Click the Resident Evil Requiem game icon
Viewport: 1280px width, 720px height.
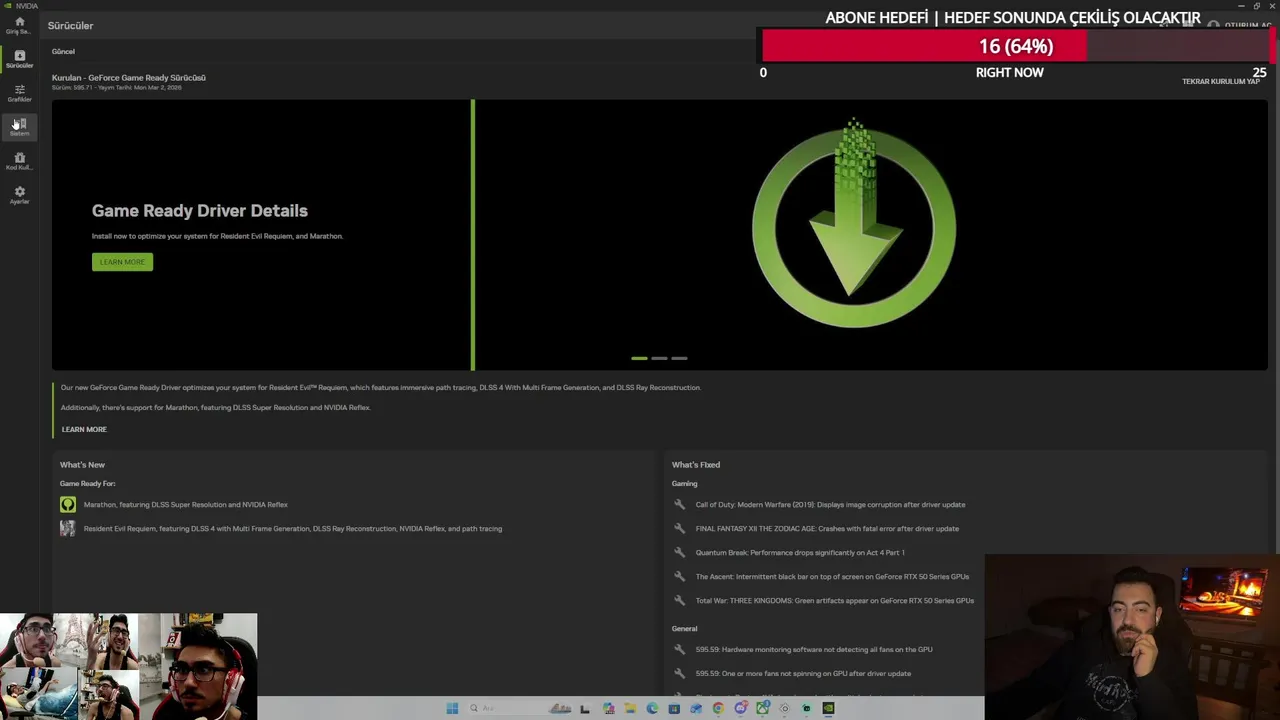coord(67,529)
